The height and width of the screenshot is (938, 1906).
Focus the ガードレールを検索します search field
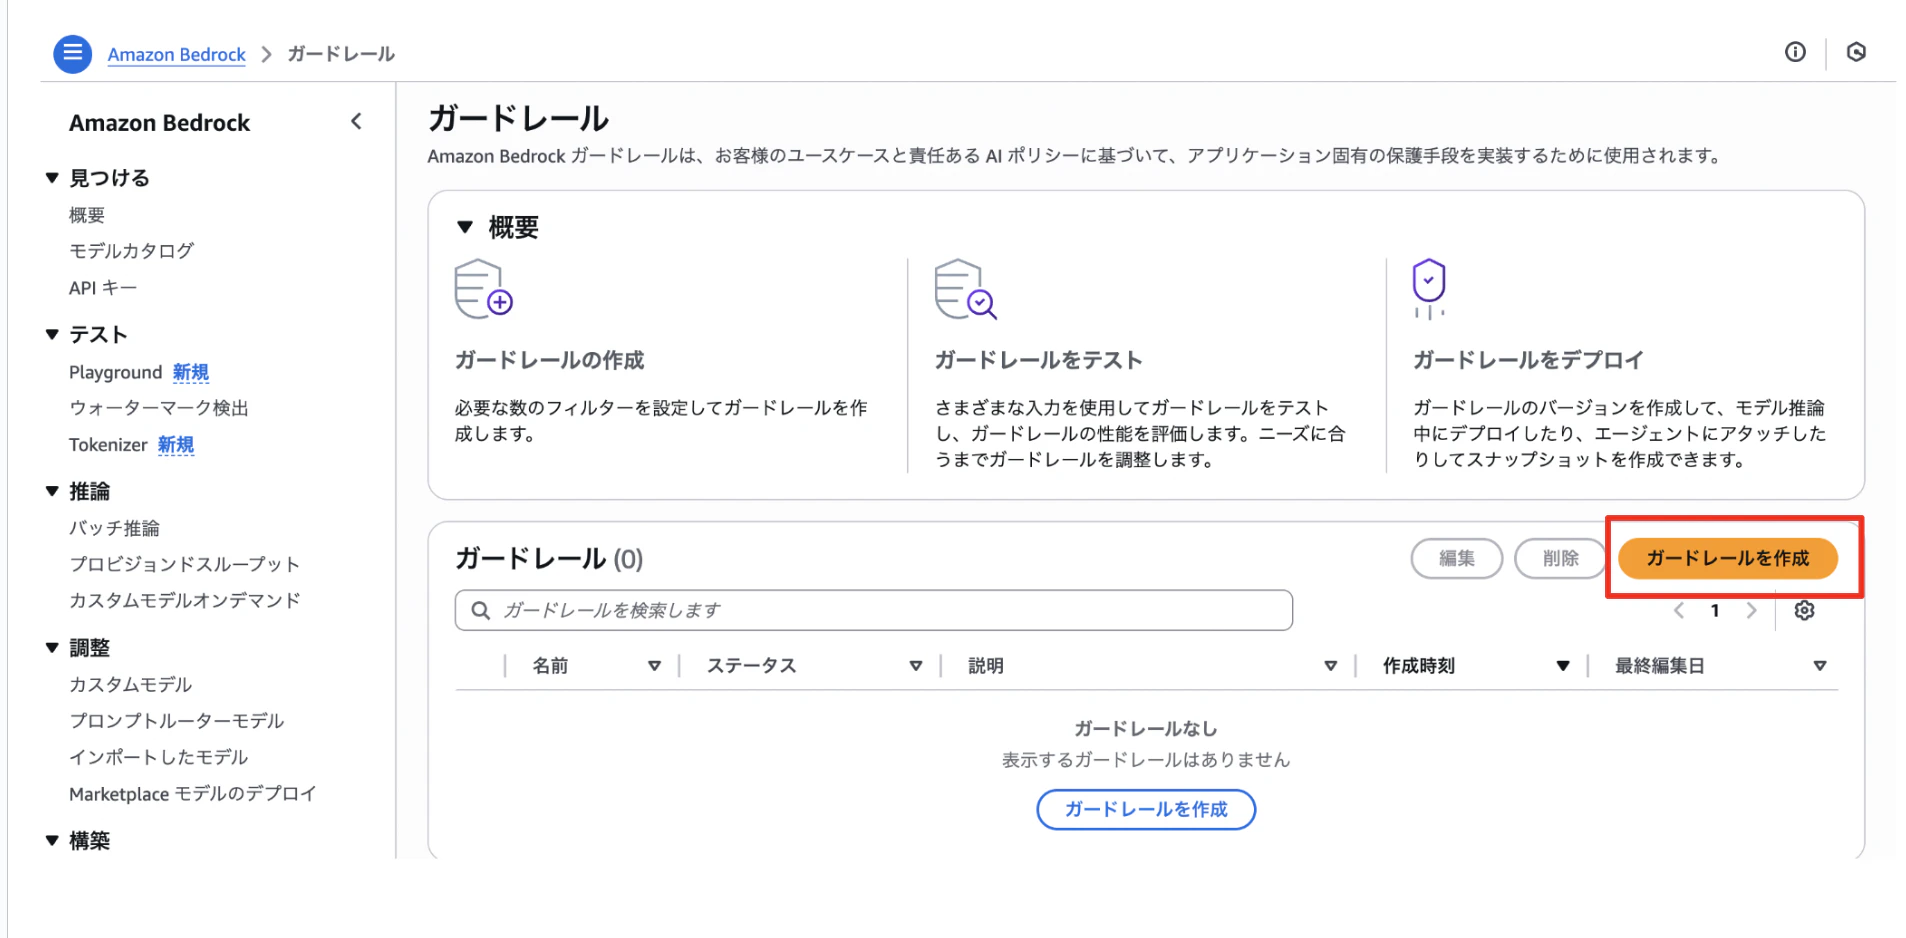pyautogui.click(x=873, y=610)
